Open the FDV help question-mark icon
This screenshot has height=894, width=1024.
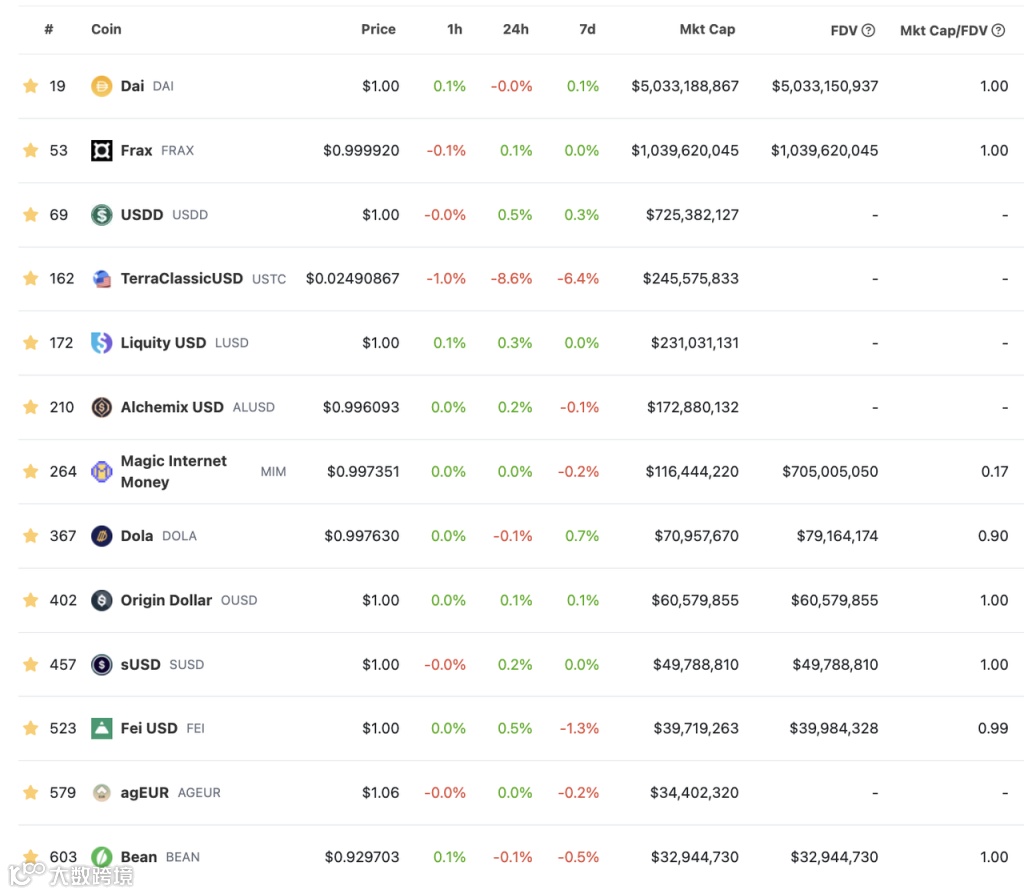click(868, 30)
